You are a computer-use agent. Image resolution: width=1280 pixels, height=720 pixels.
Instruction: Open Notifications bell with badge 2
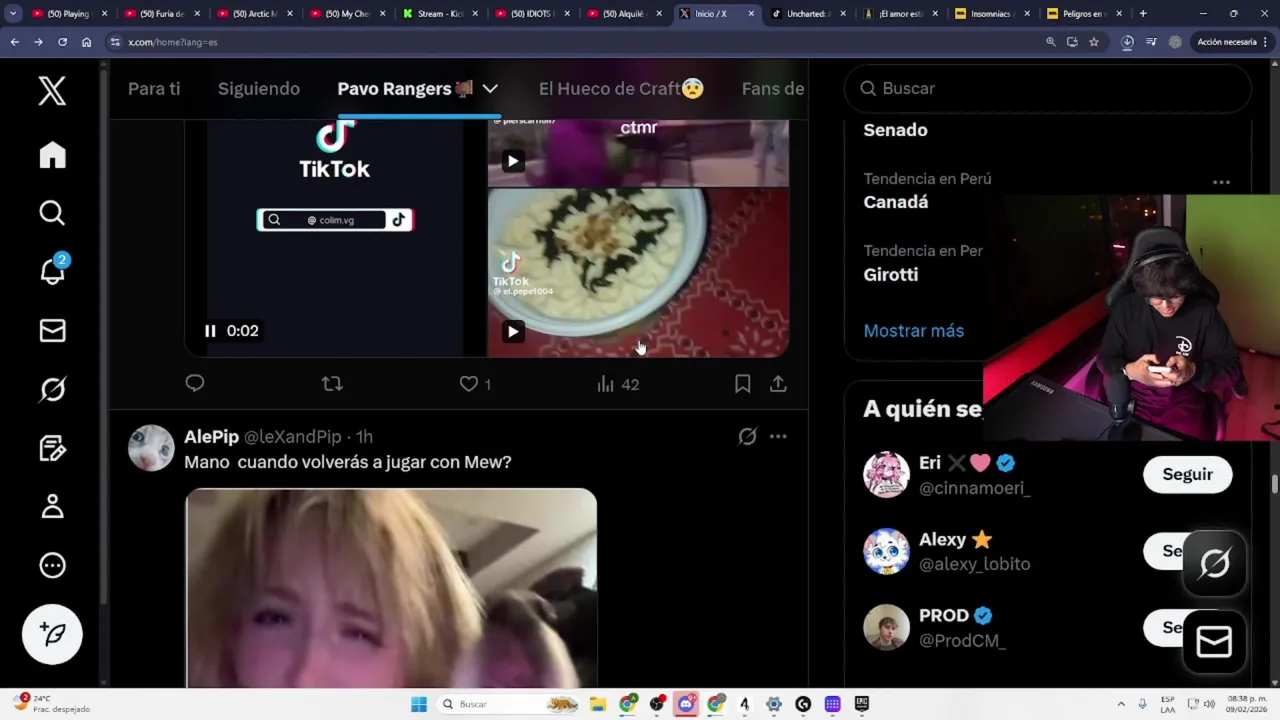coord(52,270)
